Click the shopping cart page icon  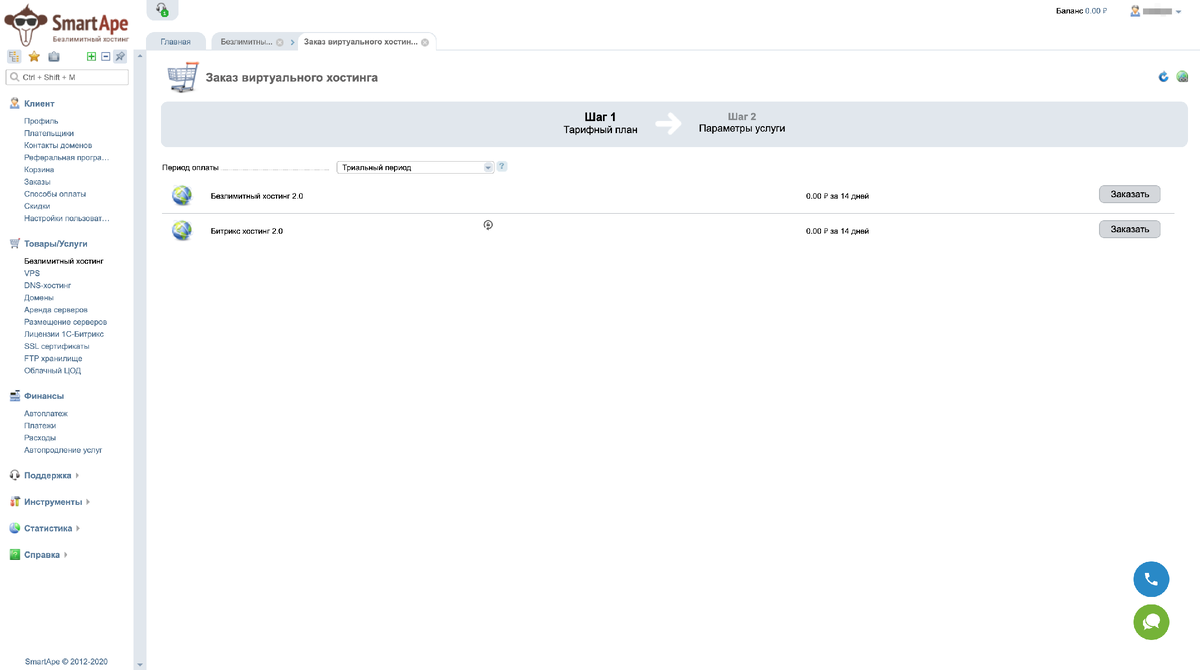182,78
